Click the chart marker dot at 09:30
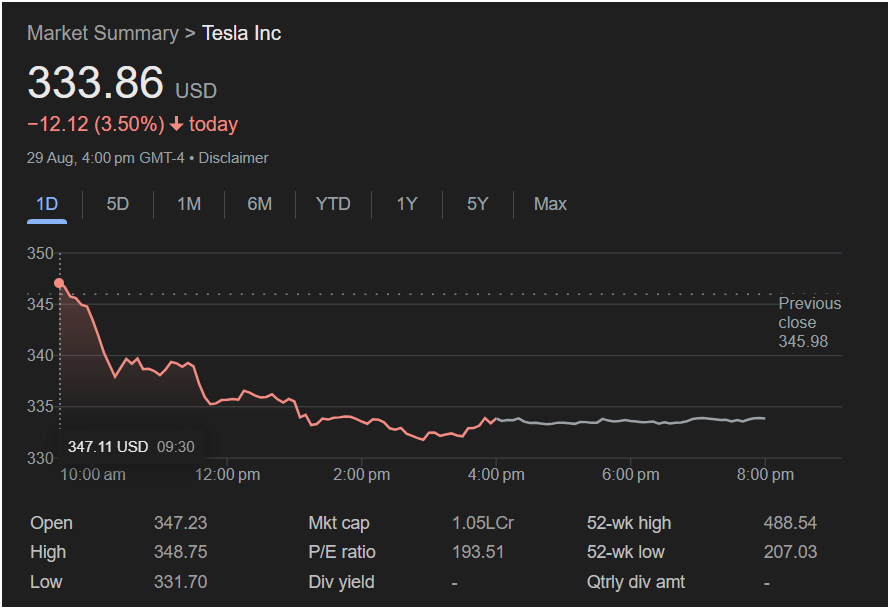This screenshot has height=609, width=890. (60, 283)
